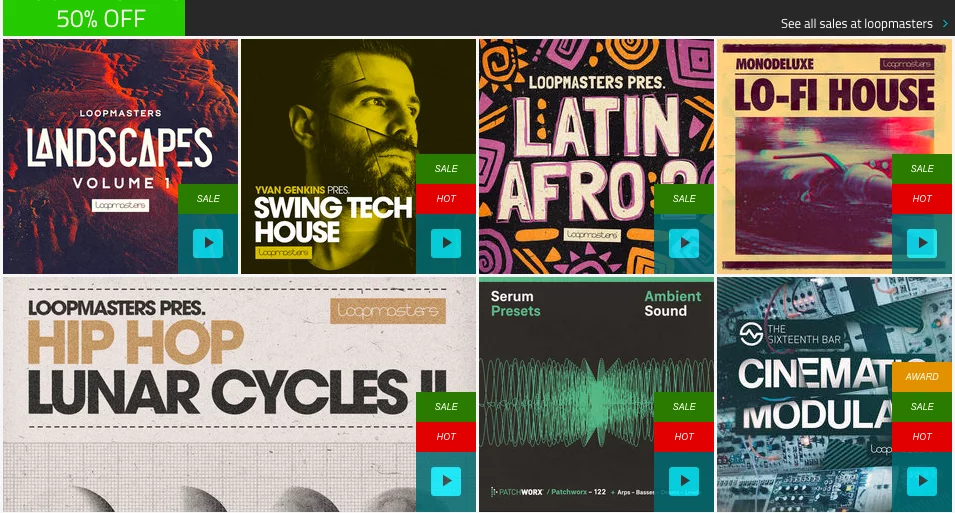Open See all sales at loopmasters link
This screenshot has width=955, height=513.
856,24
